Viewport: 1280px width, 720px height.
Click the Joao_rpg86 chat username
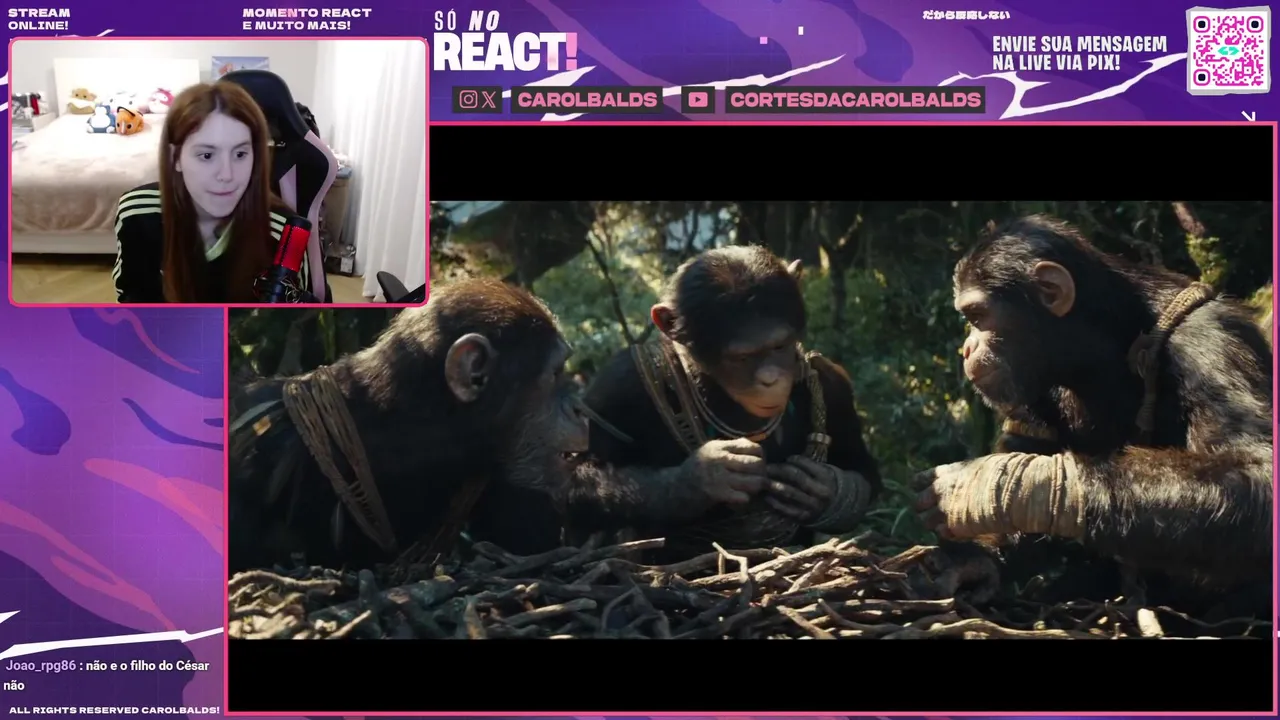40,666
